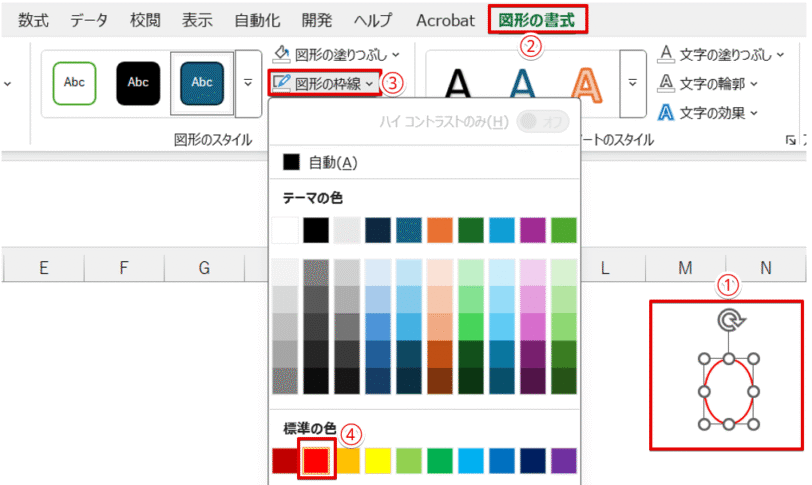Click the shape fill paint bucket icon
812x485 pixels.
(281, 53)
